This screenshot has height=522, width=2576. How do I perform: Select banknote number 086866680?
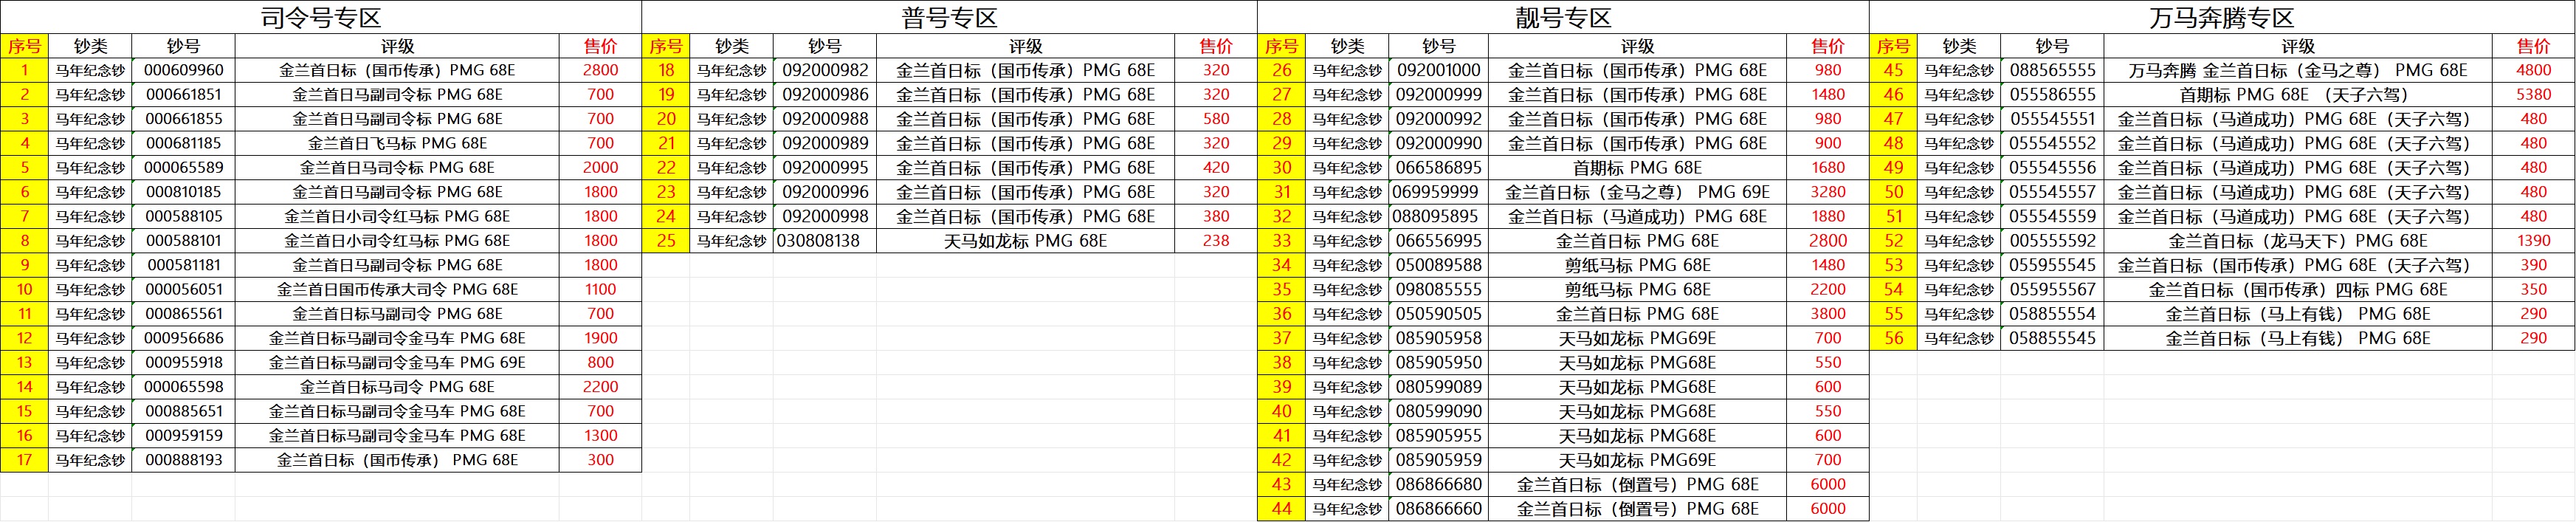coord(1438,485)
